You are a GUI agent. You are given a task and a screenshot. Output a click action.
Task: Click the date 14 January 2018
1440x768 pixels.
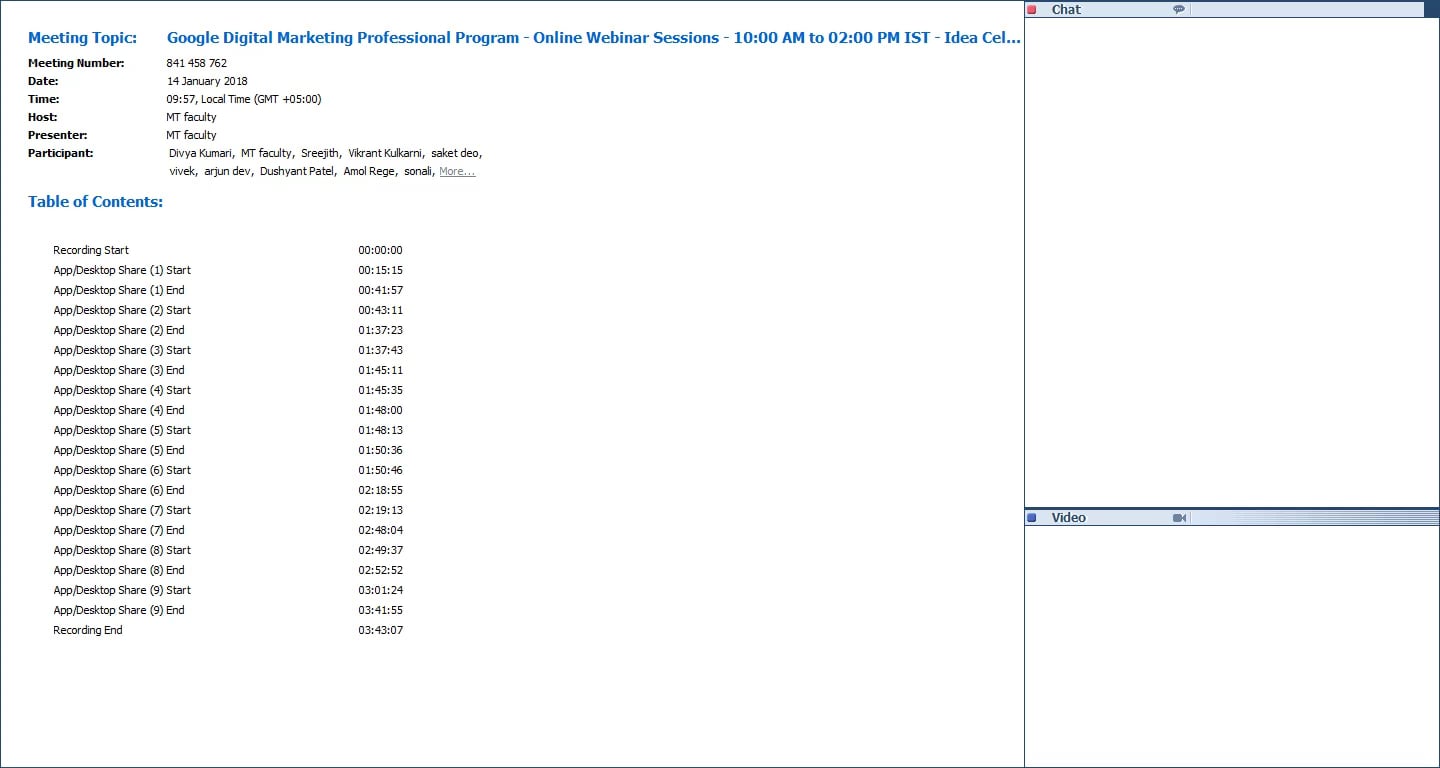(x=207, y=82)
